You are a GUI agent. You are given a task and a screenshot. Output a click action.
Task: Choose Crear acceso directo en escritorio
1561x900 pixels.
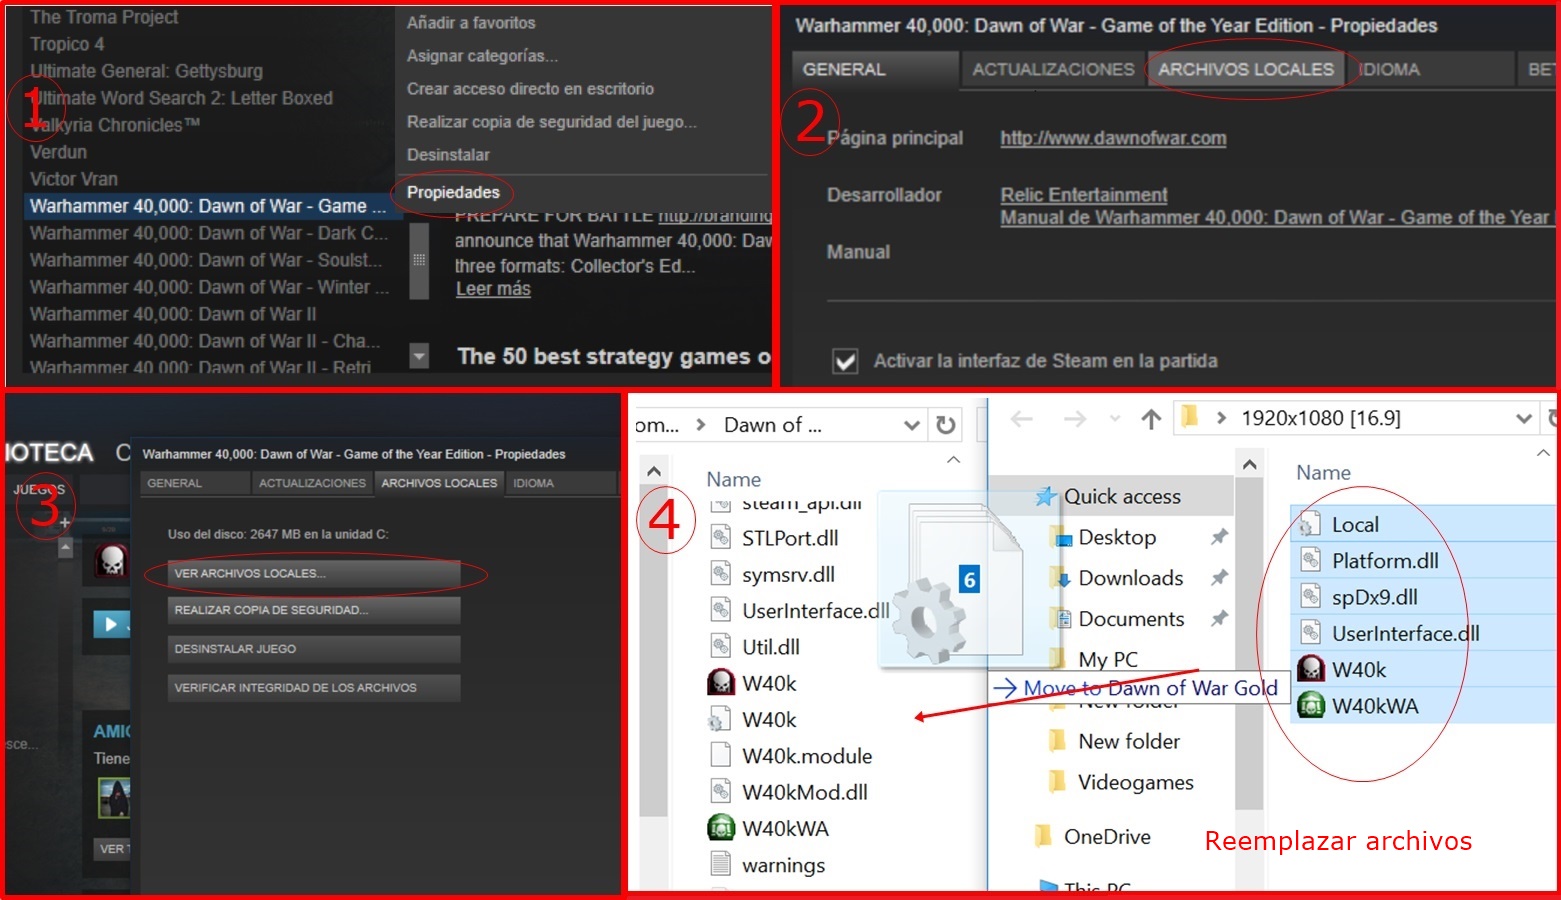(530, 89)
